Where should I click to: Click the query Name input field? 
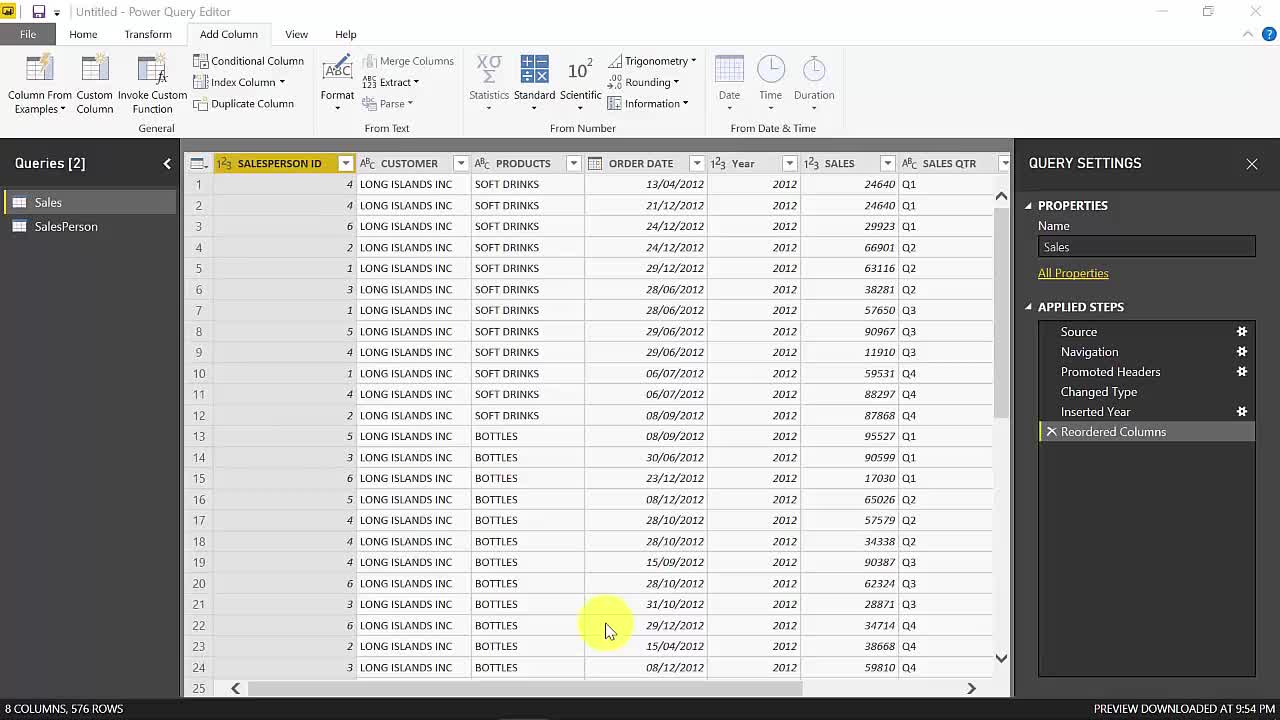[x=1146, y=247]
